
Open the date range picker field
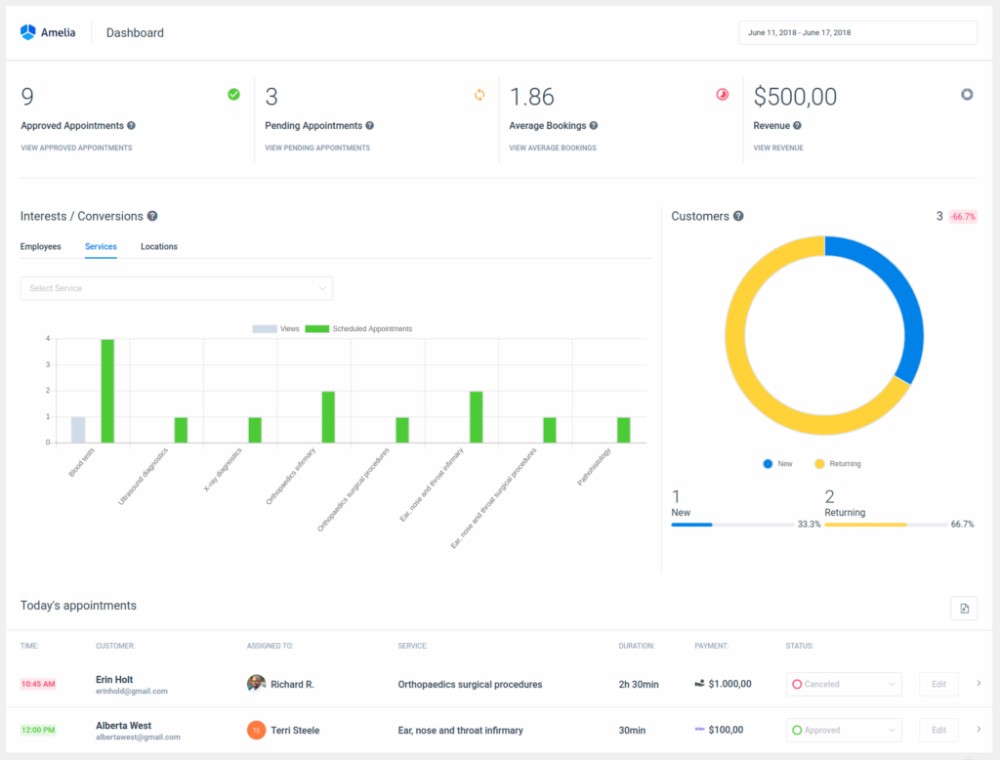(x=858, y=33)
